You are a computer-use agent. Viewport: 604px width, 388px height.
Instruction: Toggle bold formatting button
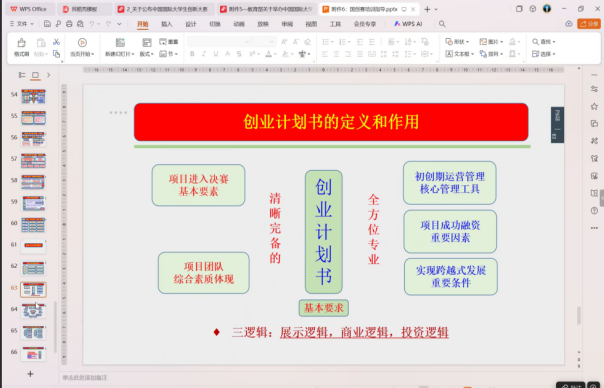point(192,54)
